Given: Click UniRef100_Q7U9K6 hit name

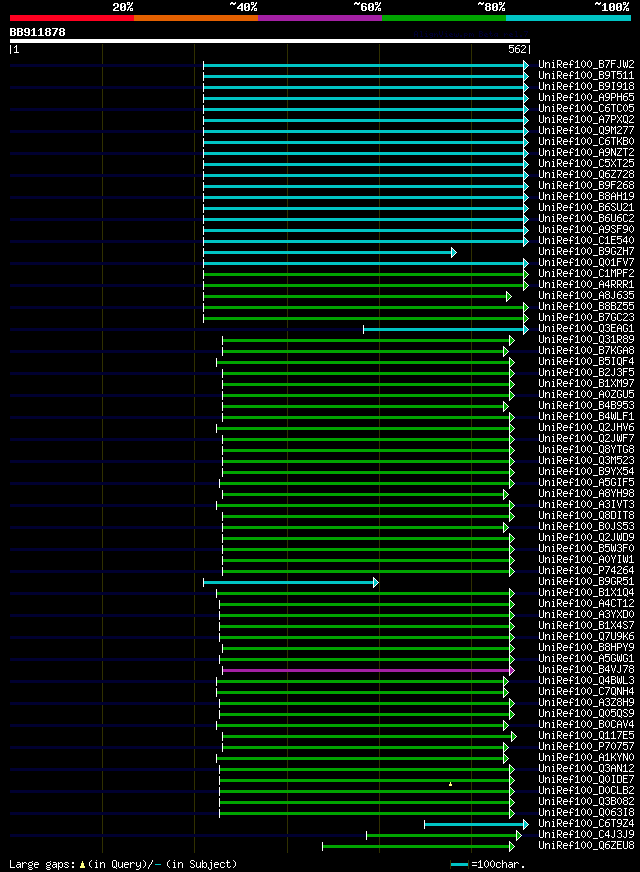Looking at the screenshot, I should coord(586,636).
